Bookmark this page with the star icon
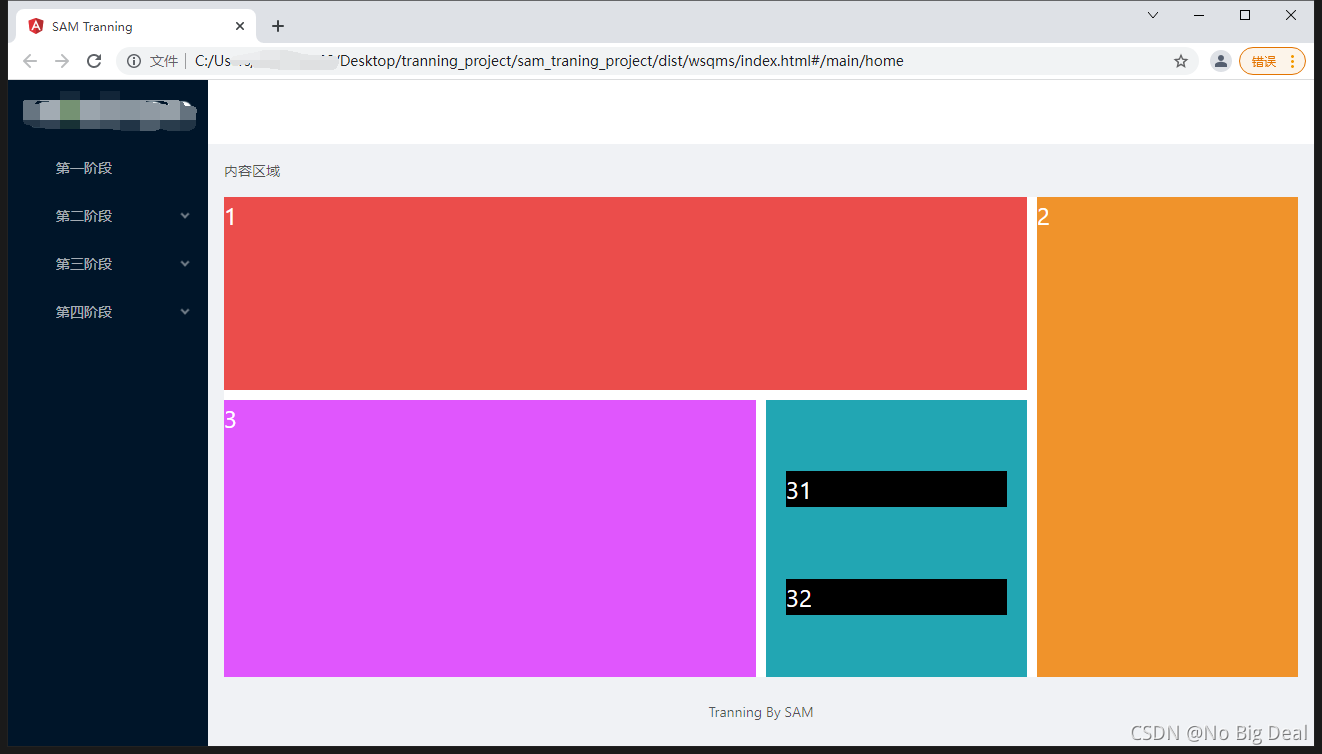 point(1181,61)
